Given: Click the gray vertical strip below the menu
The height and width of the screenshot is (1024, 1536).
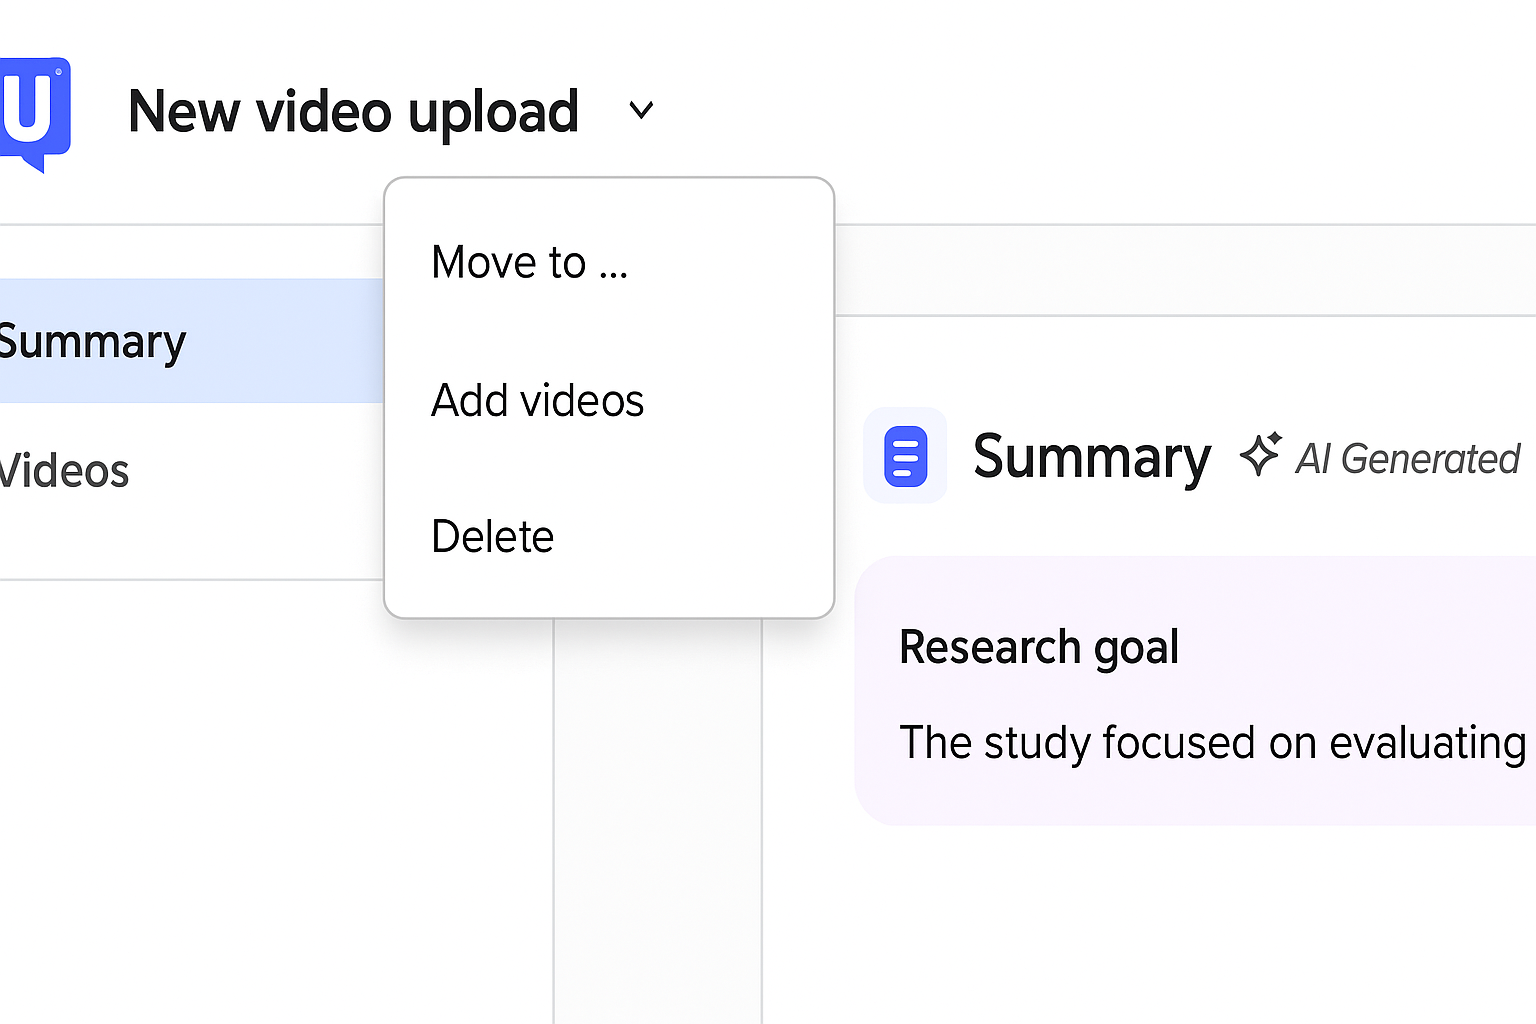Looking at the screenshot, I should (x=657, y=820).
